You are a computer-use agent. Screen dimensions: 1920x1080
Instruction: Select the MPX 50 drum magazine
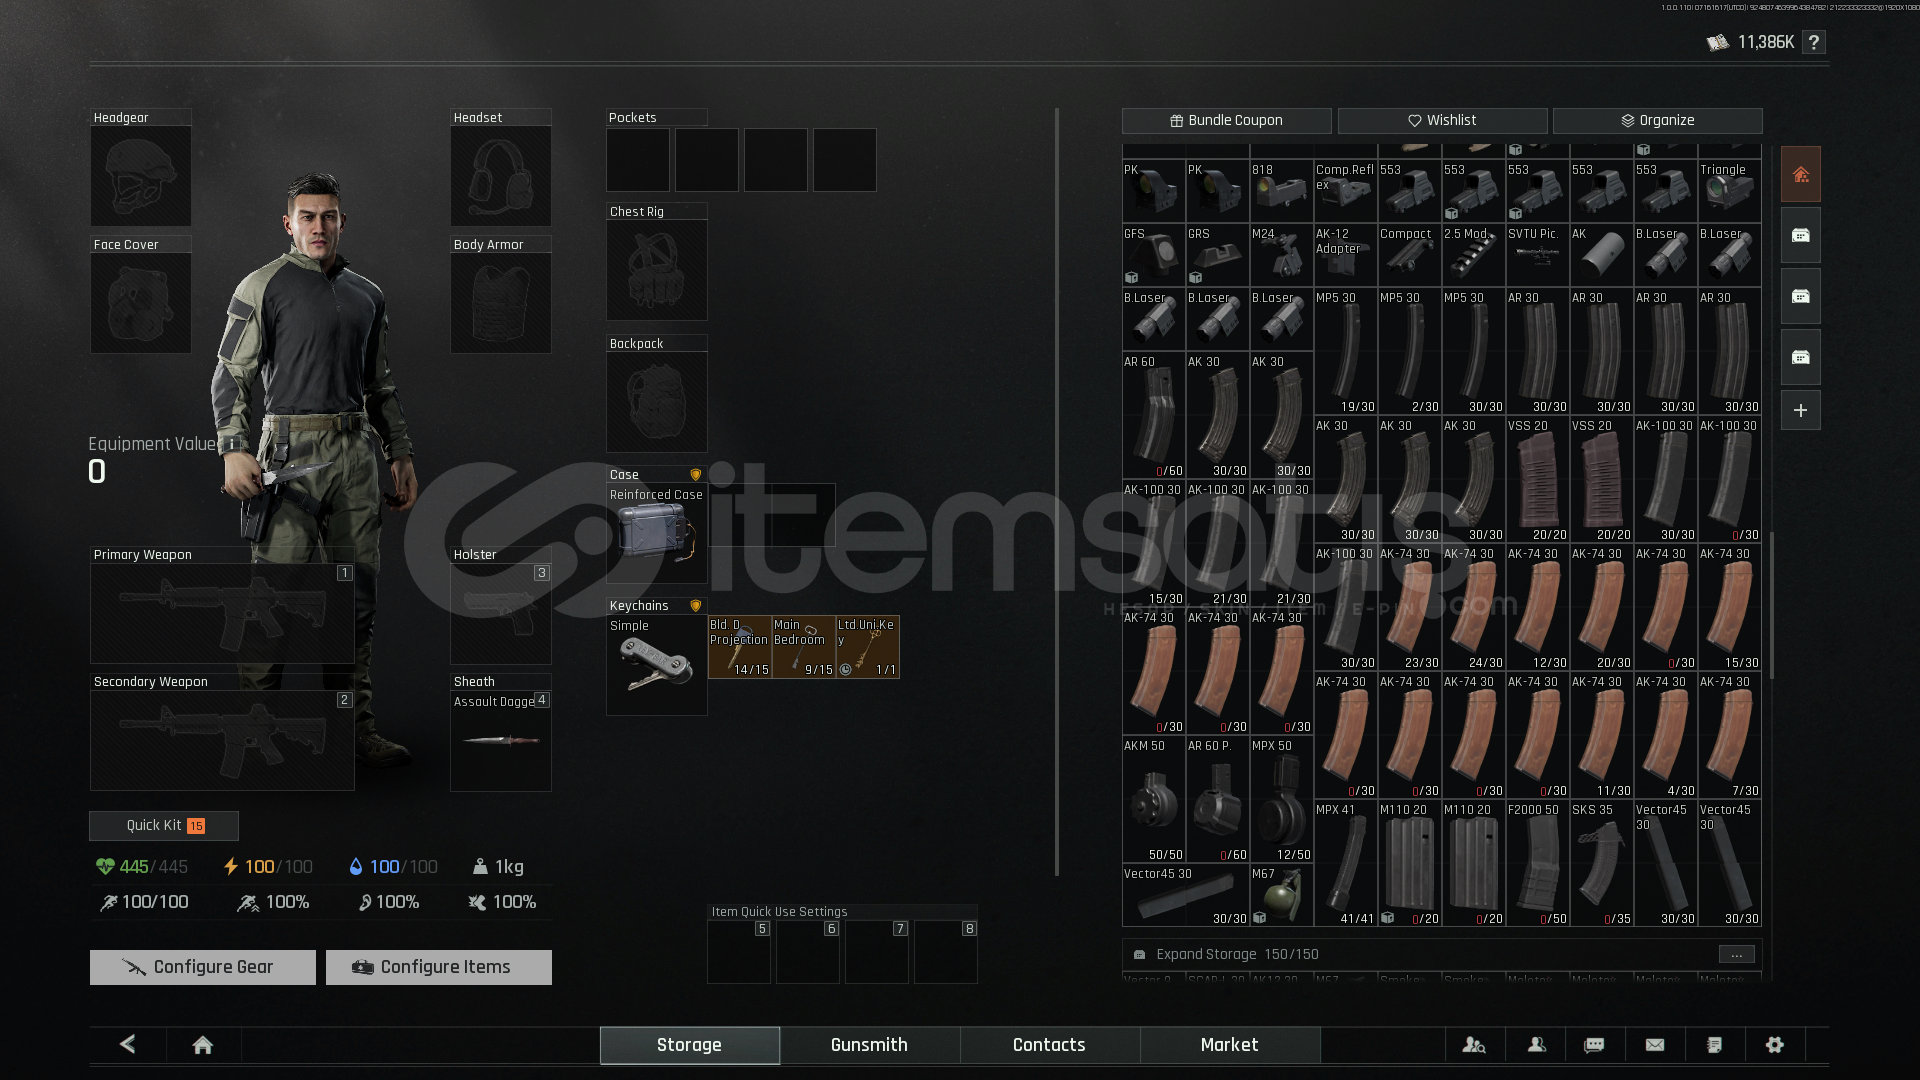(x=1282, y=800)
